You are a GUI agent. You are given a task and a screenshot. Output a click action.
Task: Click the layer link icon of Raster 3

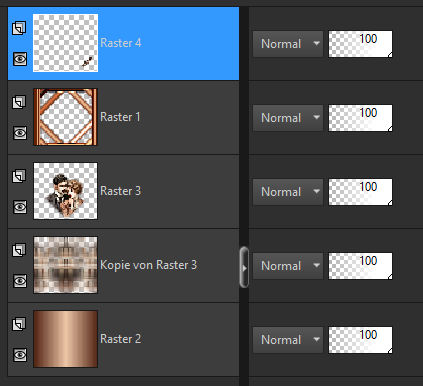coord(19,176)
